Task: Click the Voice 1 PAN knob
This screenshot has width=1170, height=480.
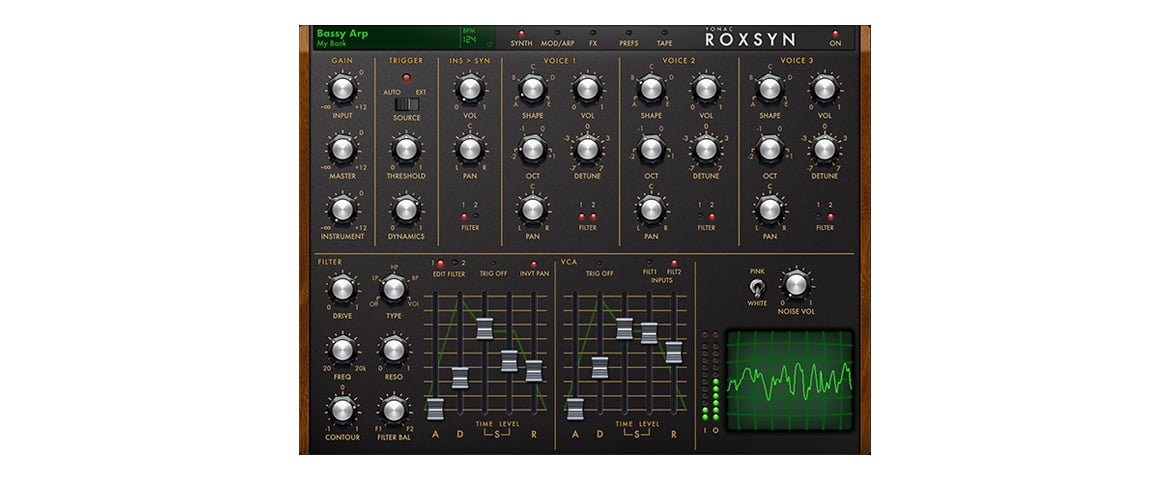Action: [x=533, y=209]
